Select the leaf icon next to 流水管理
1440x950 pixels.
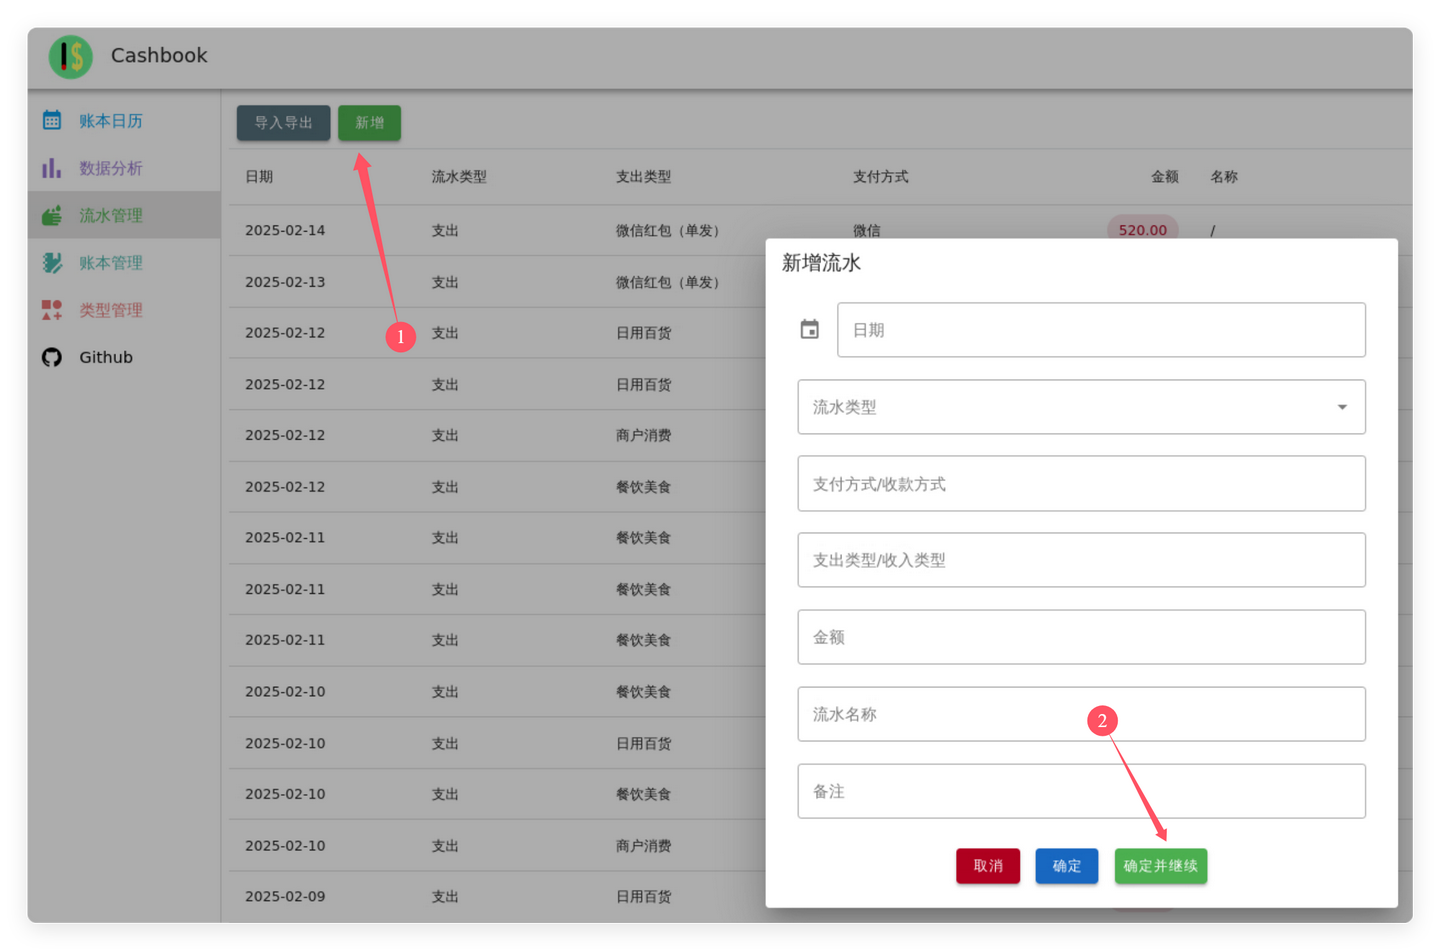51,215
